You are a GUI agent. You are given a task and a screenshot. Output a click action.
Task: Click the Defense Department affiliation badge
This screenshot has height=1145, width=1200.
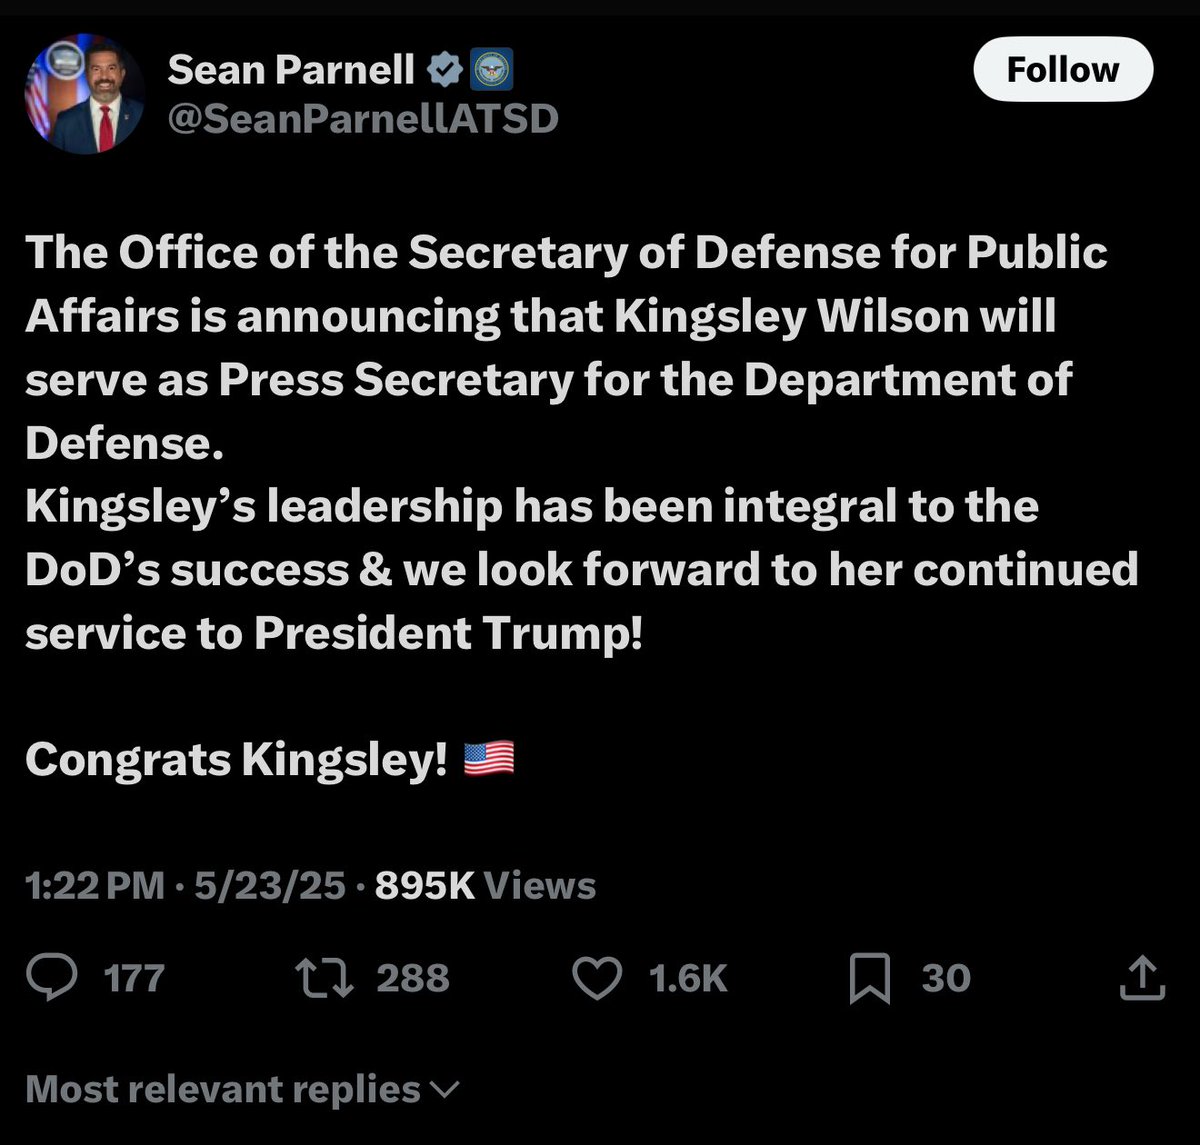491,70
